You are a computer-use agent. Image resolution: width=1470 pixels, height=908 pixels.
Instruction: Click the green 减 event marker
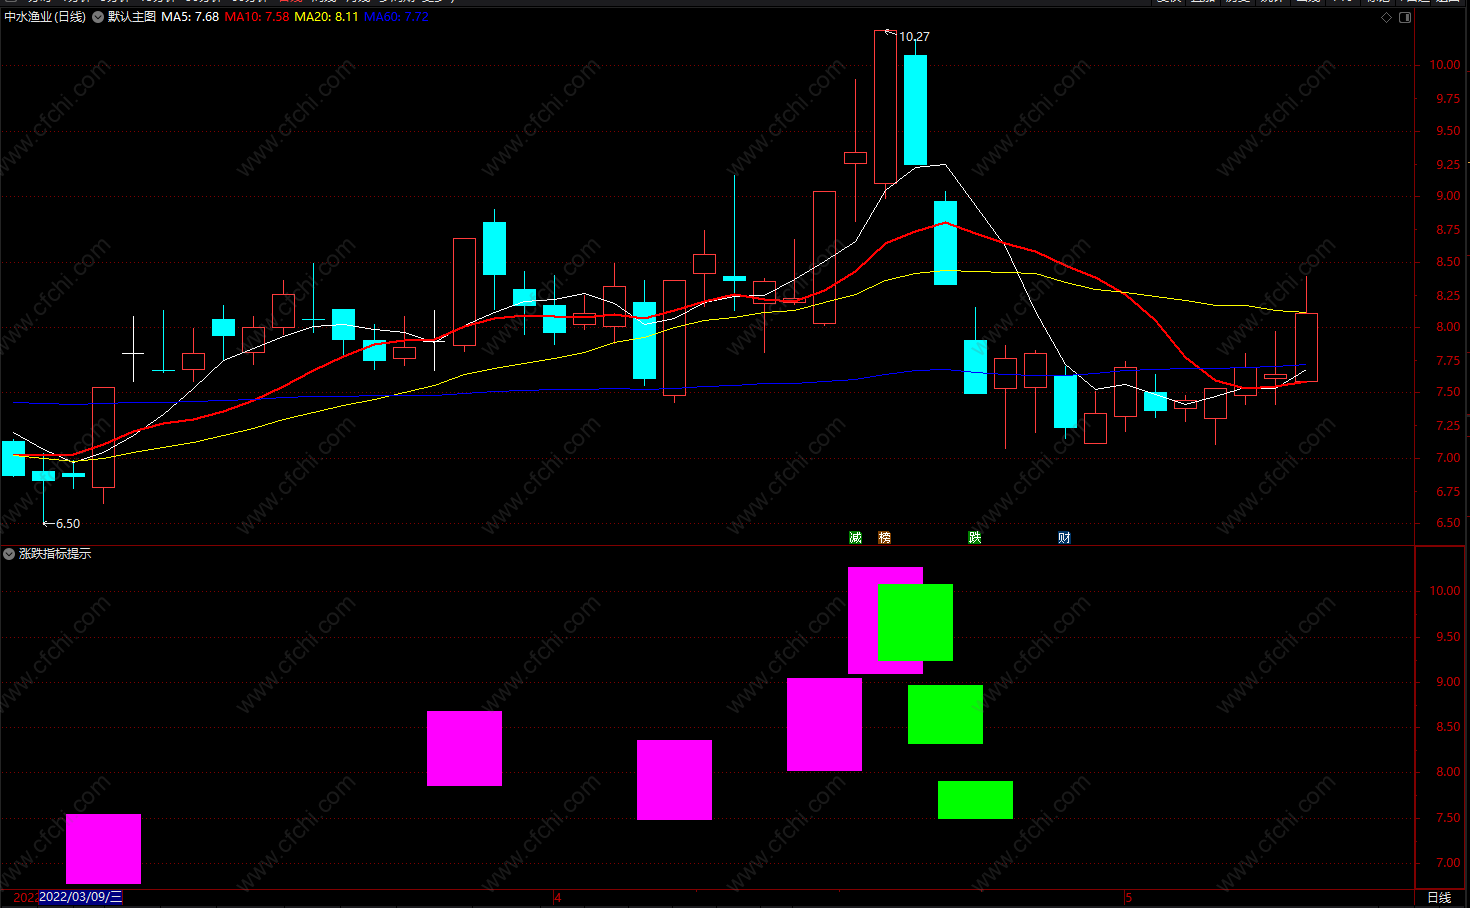(x=855, y=538)
